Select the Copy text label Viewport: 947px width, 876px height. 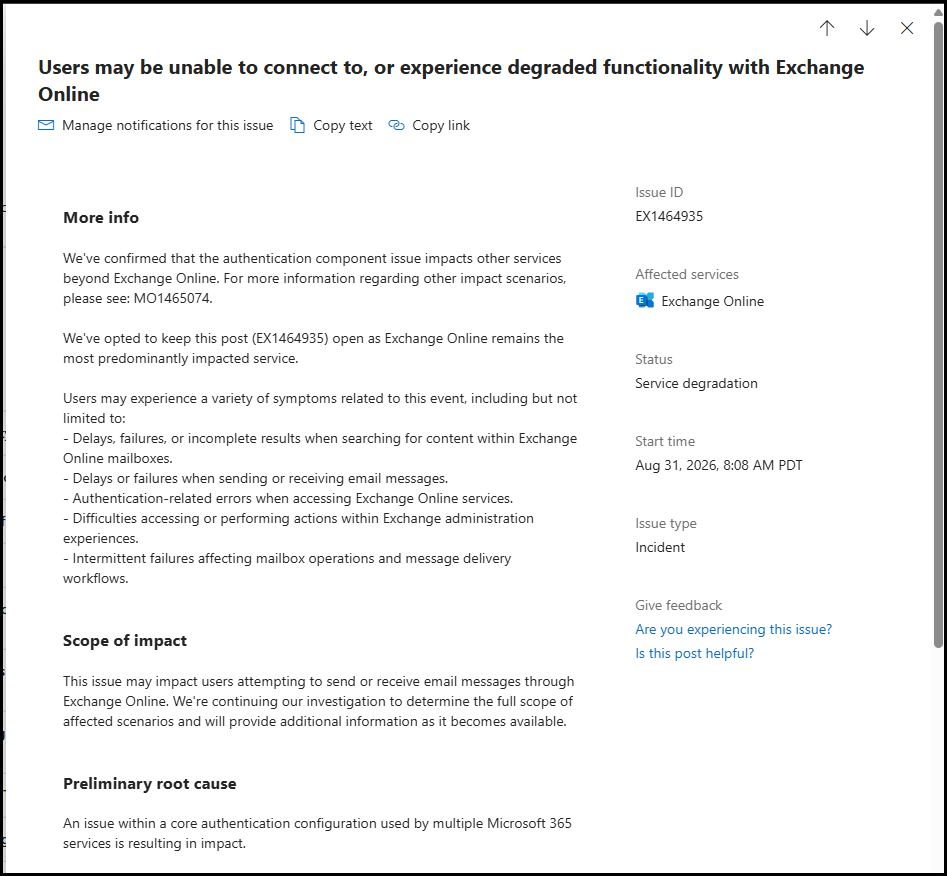click(x=342, y=125)
